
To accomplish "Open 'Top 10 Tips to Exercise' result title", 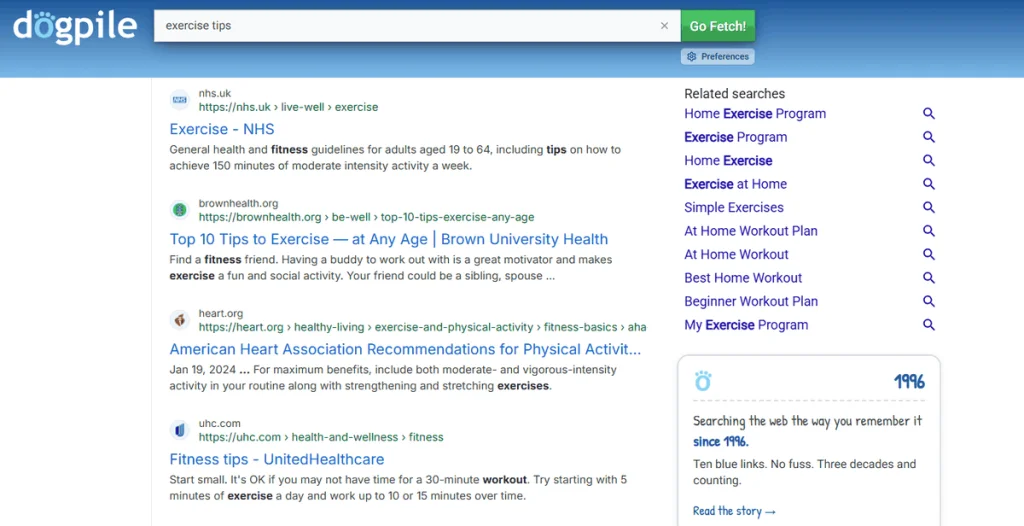I will click(x=389, y=239).
